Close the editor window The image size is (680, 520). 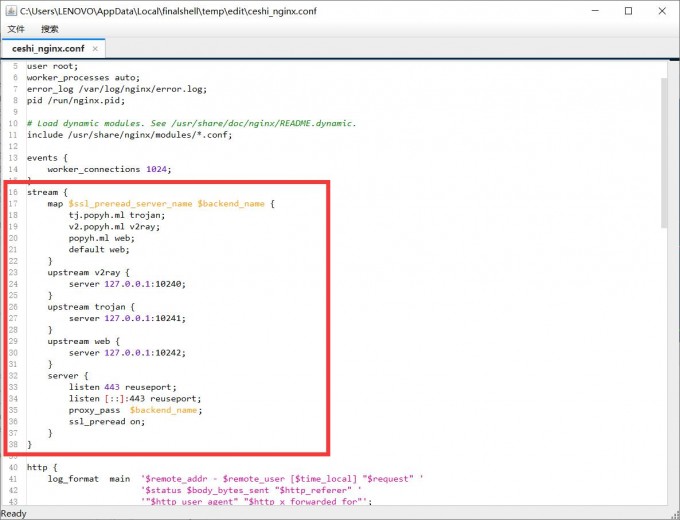point(662,11)
